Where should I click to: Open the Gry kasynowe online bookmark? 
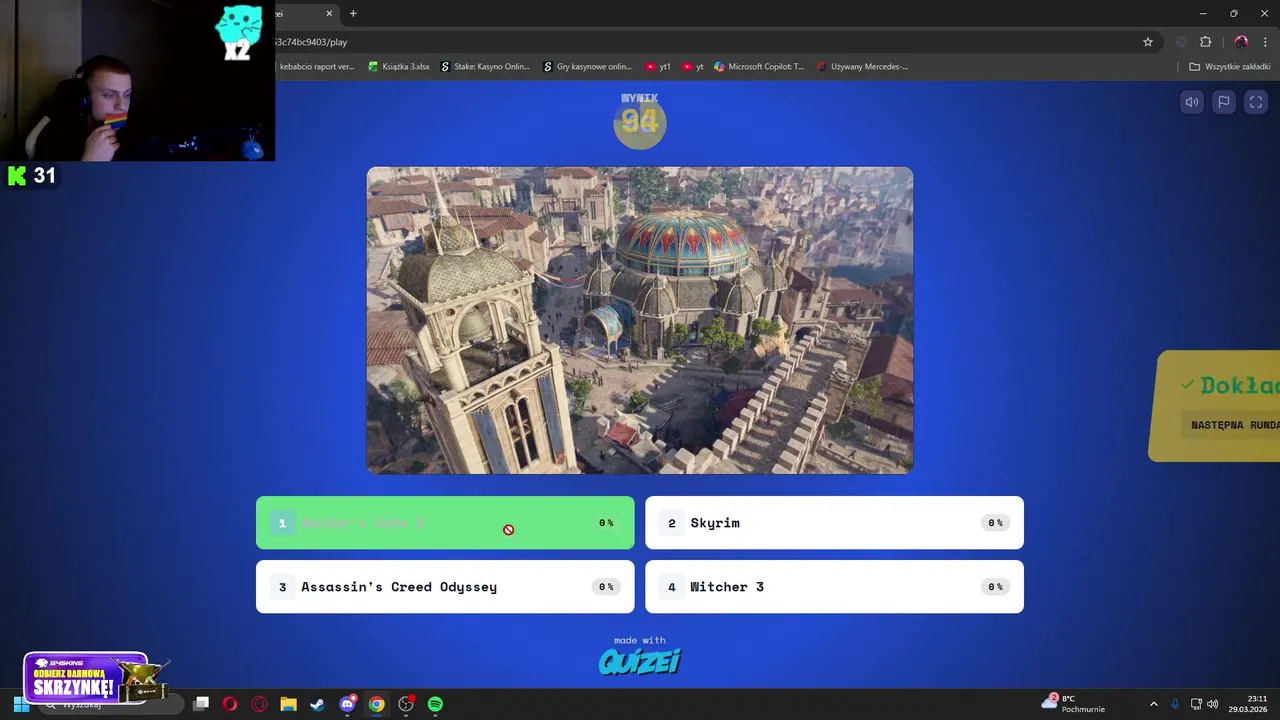tap(587, 67)
